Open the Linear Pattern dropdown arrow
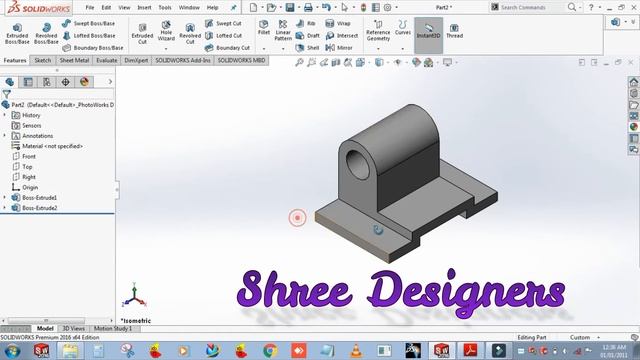640x360 pixels. (283, 49)
